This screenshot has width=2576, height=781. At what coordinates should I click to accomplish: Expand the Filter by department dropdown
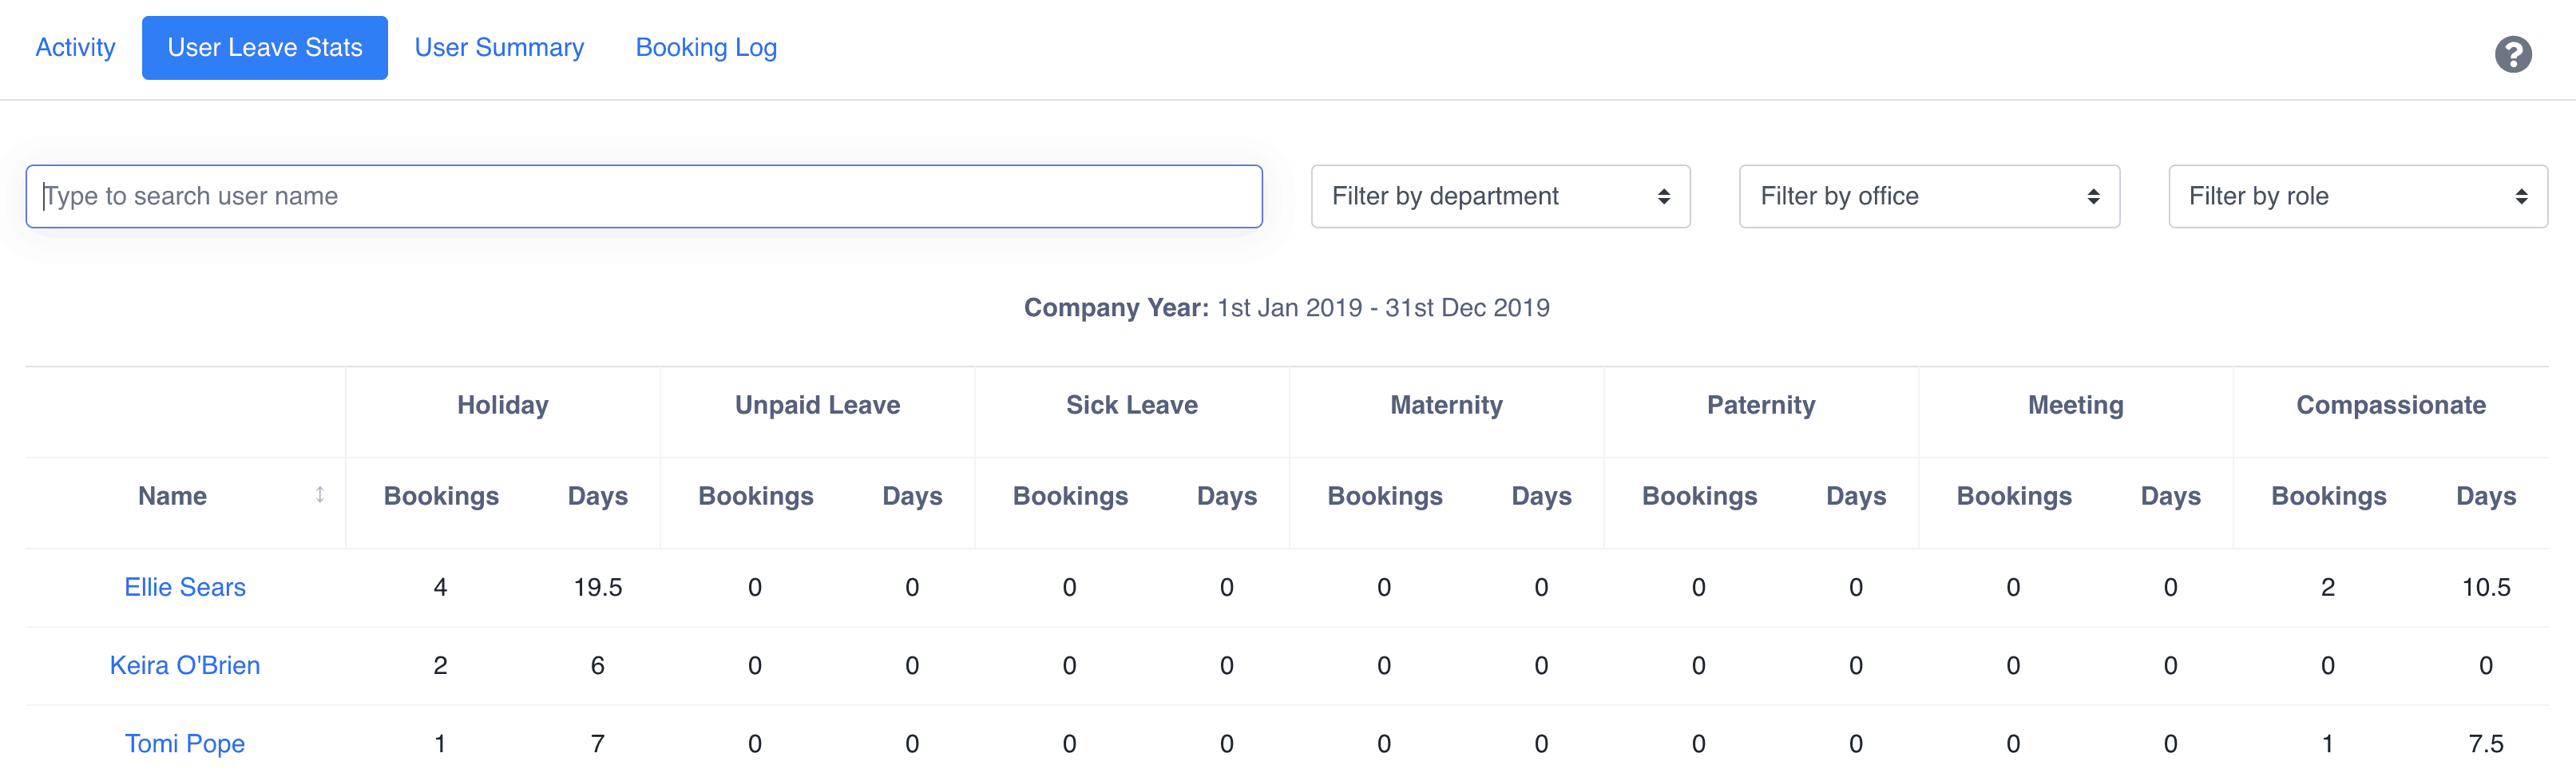point(1500,196)
